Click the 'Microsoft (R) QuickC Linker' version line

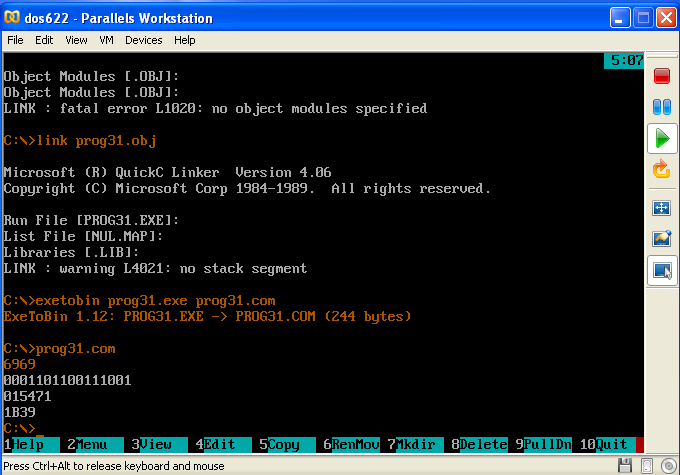point(167,173)
